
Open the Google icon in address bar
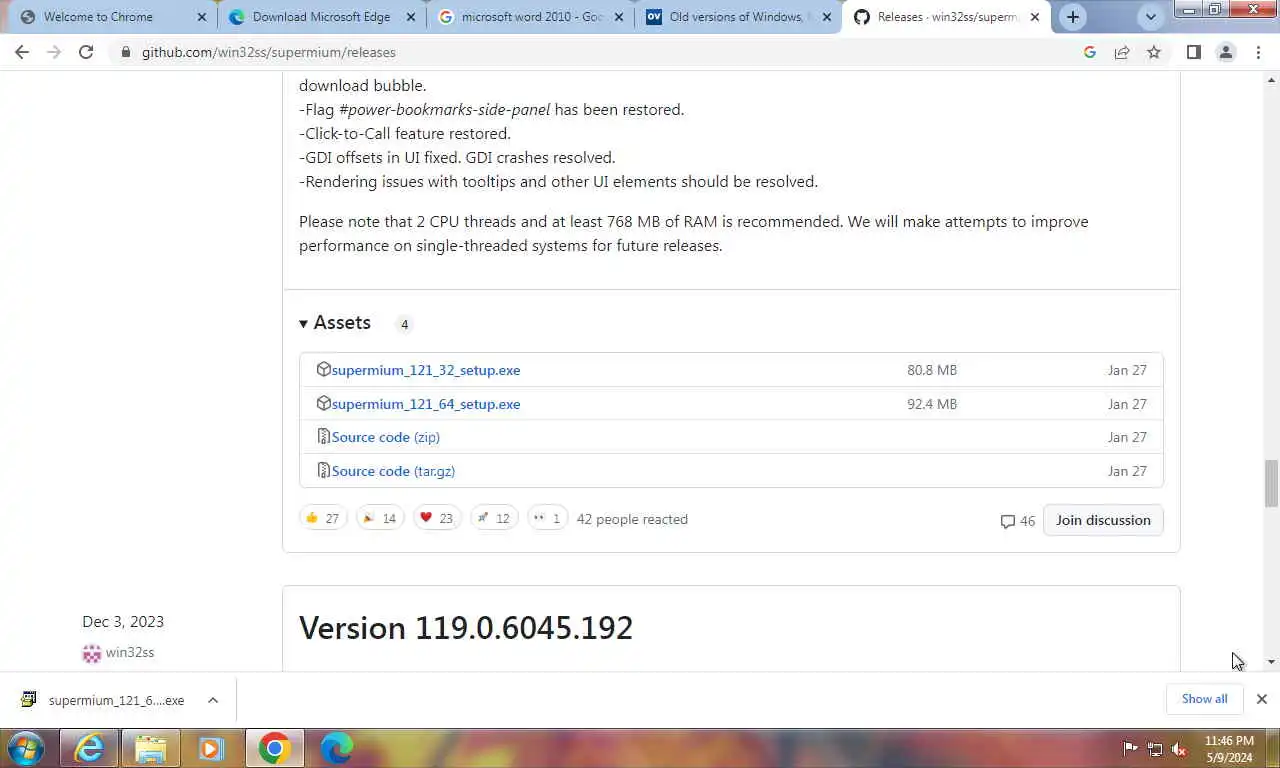coord(1090,52)
